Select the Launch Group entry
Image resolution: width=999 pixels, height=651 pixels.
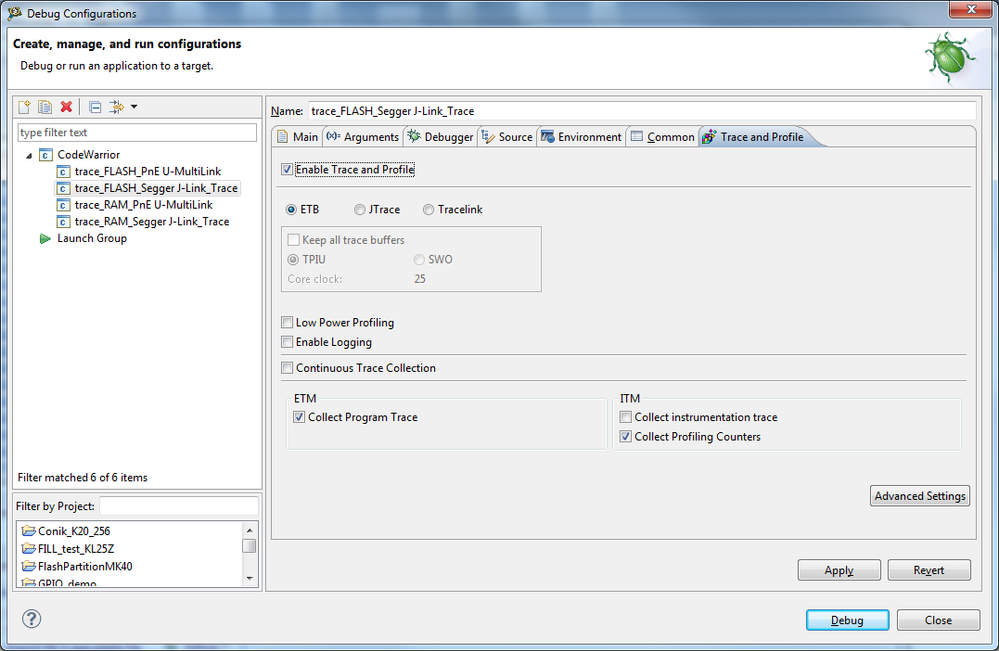[x=92, y=238]
